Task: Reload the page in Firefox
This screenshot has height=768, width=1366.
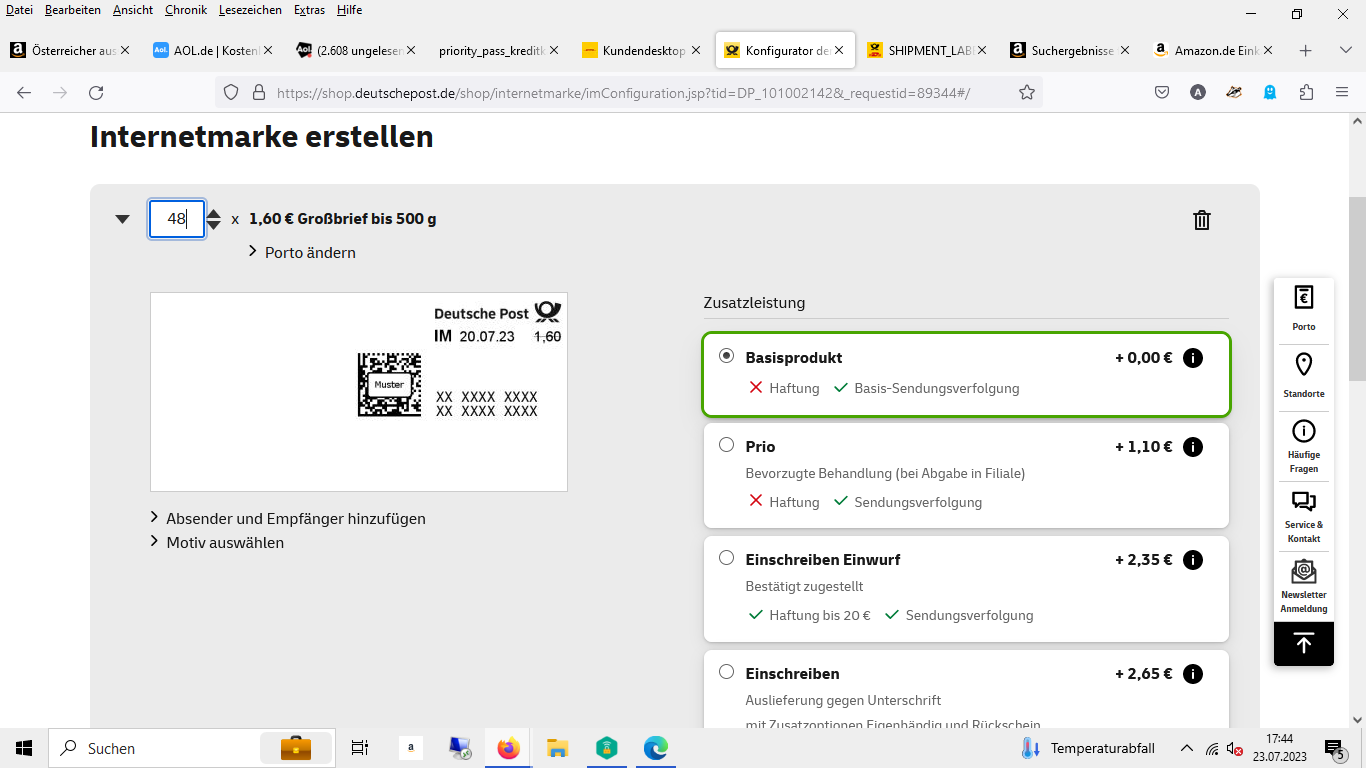Action: (x=96, y=92)
